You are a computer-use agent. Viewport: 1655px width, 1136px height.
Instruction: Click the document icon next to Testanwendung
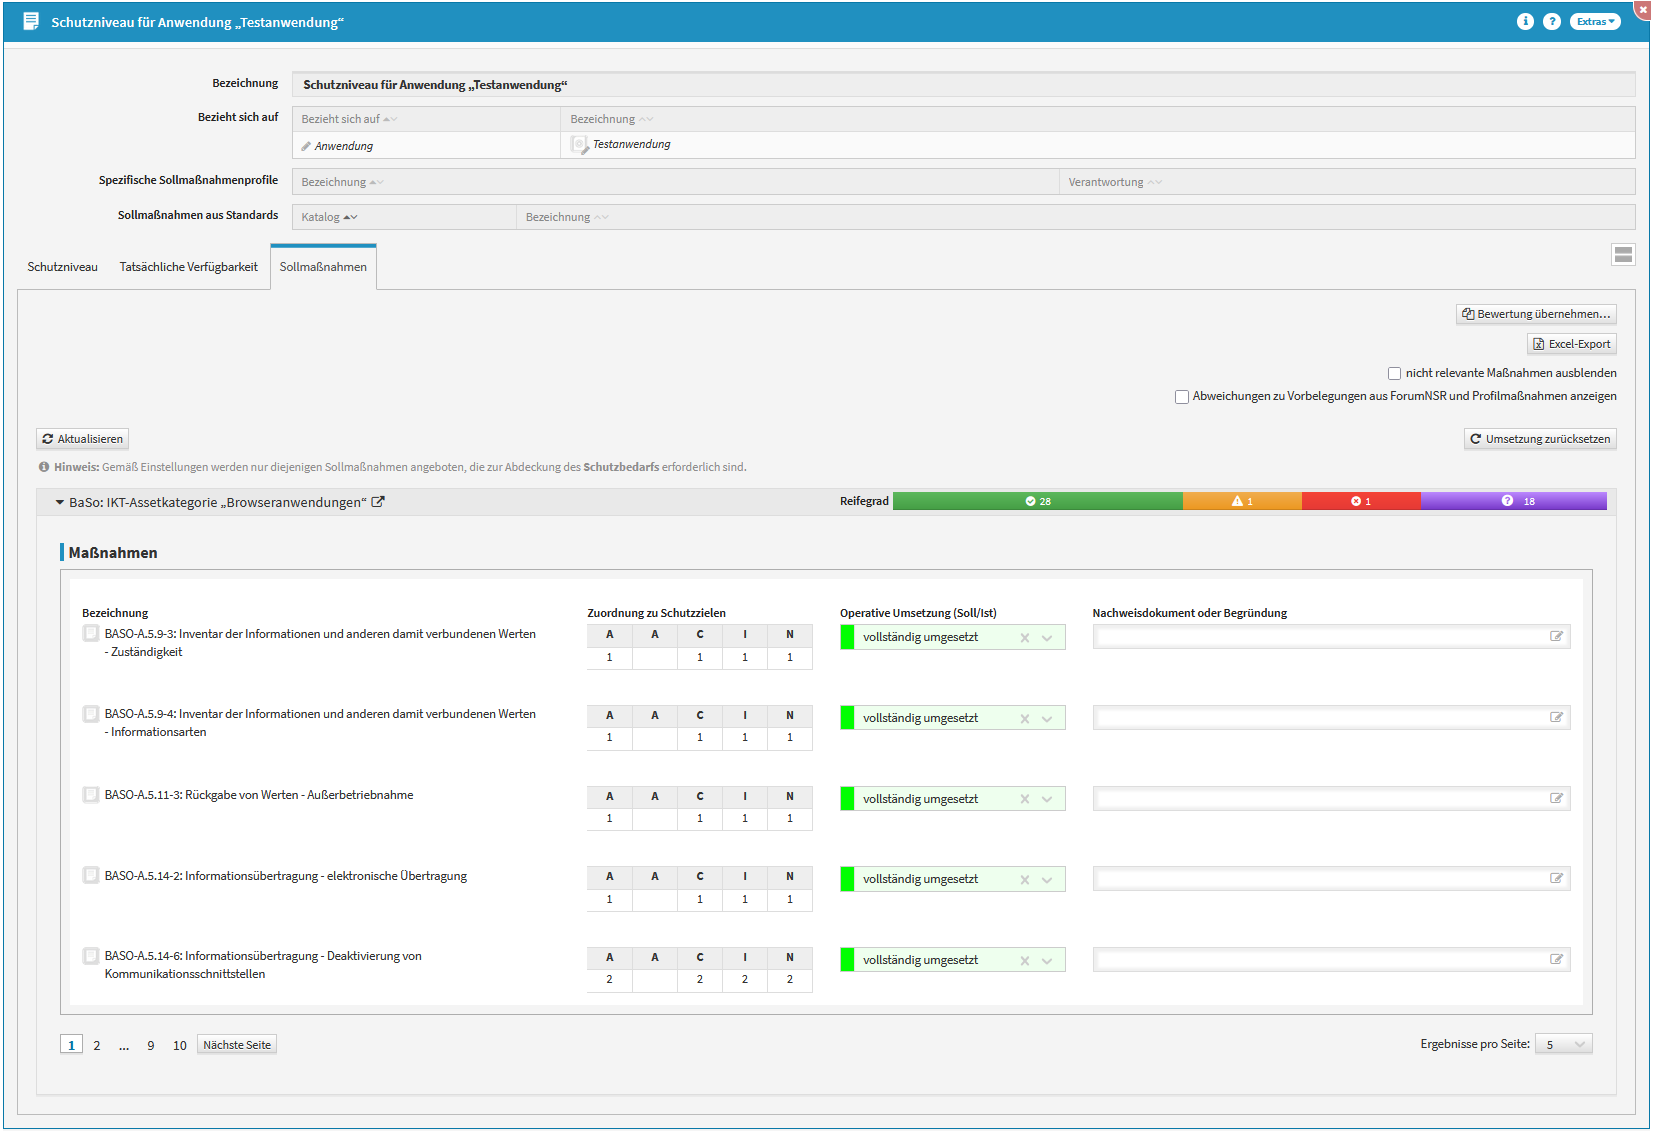pos(578,145)
